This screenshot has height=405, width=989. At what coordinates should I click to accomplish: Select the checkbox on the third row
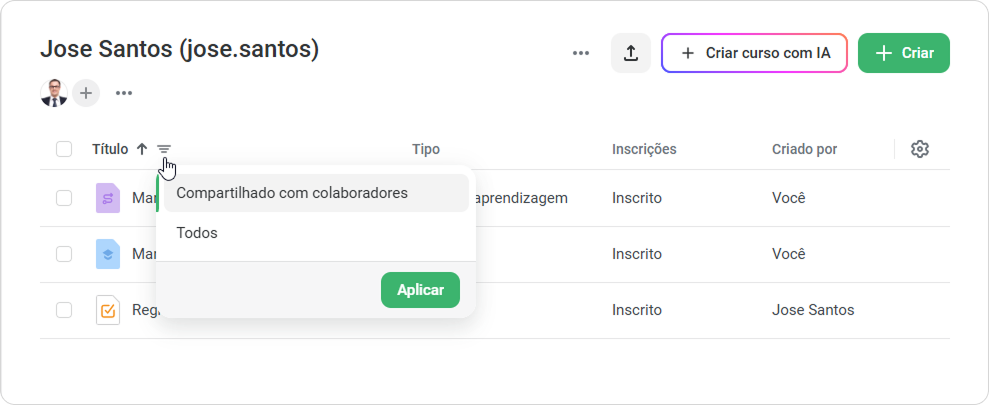[x=64, y=310]
